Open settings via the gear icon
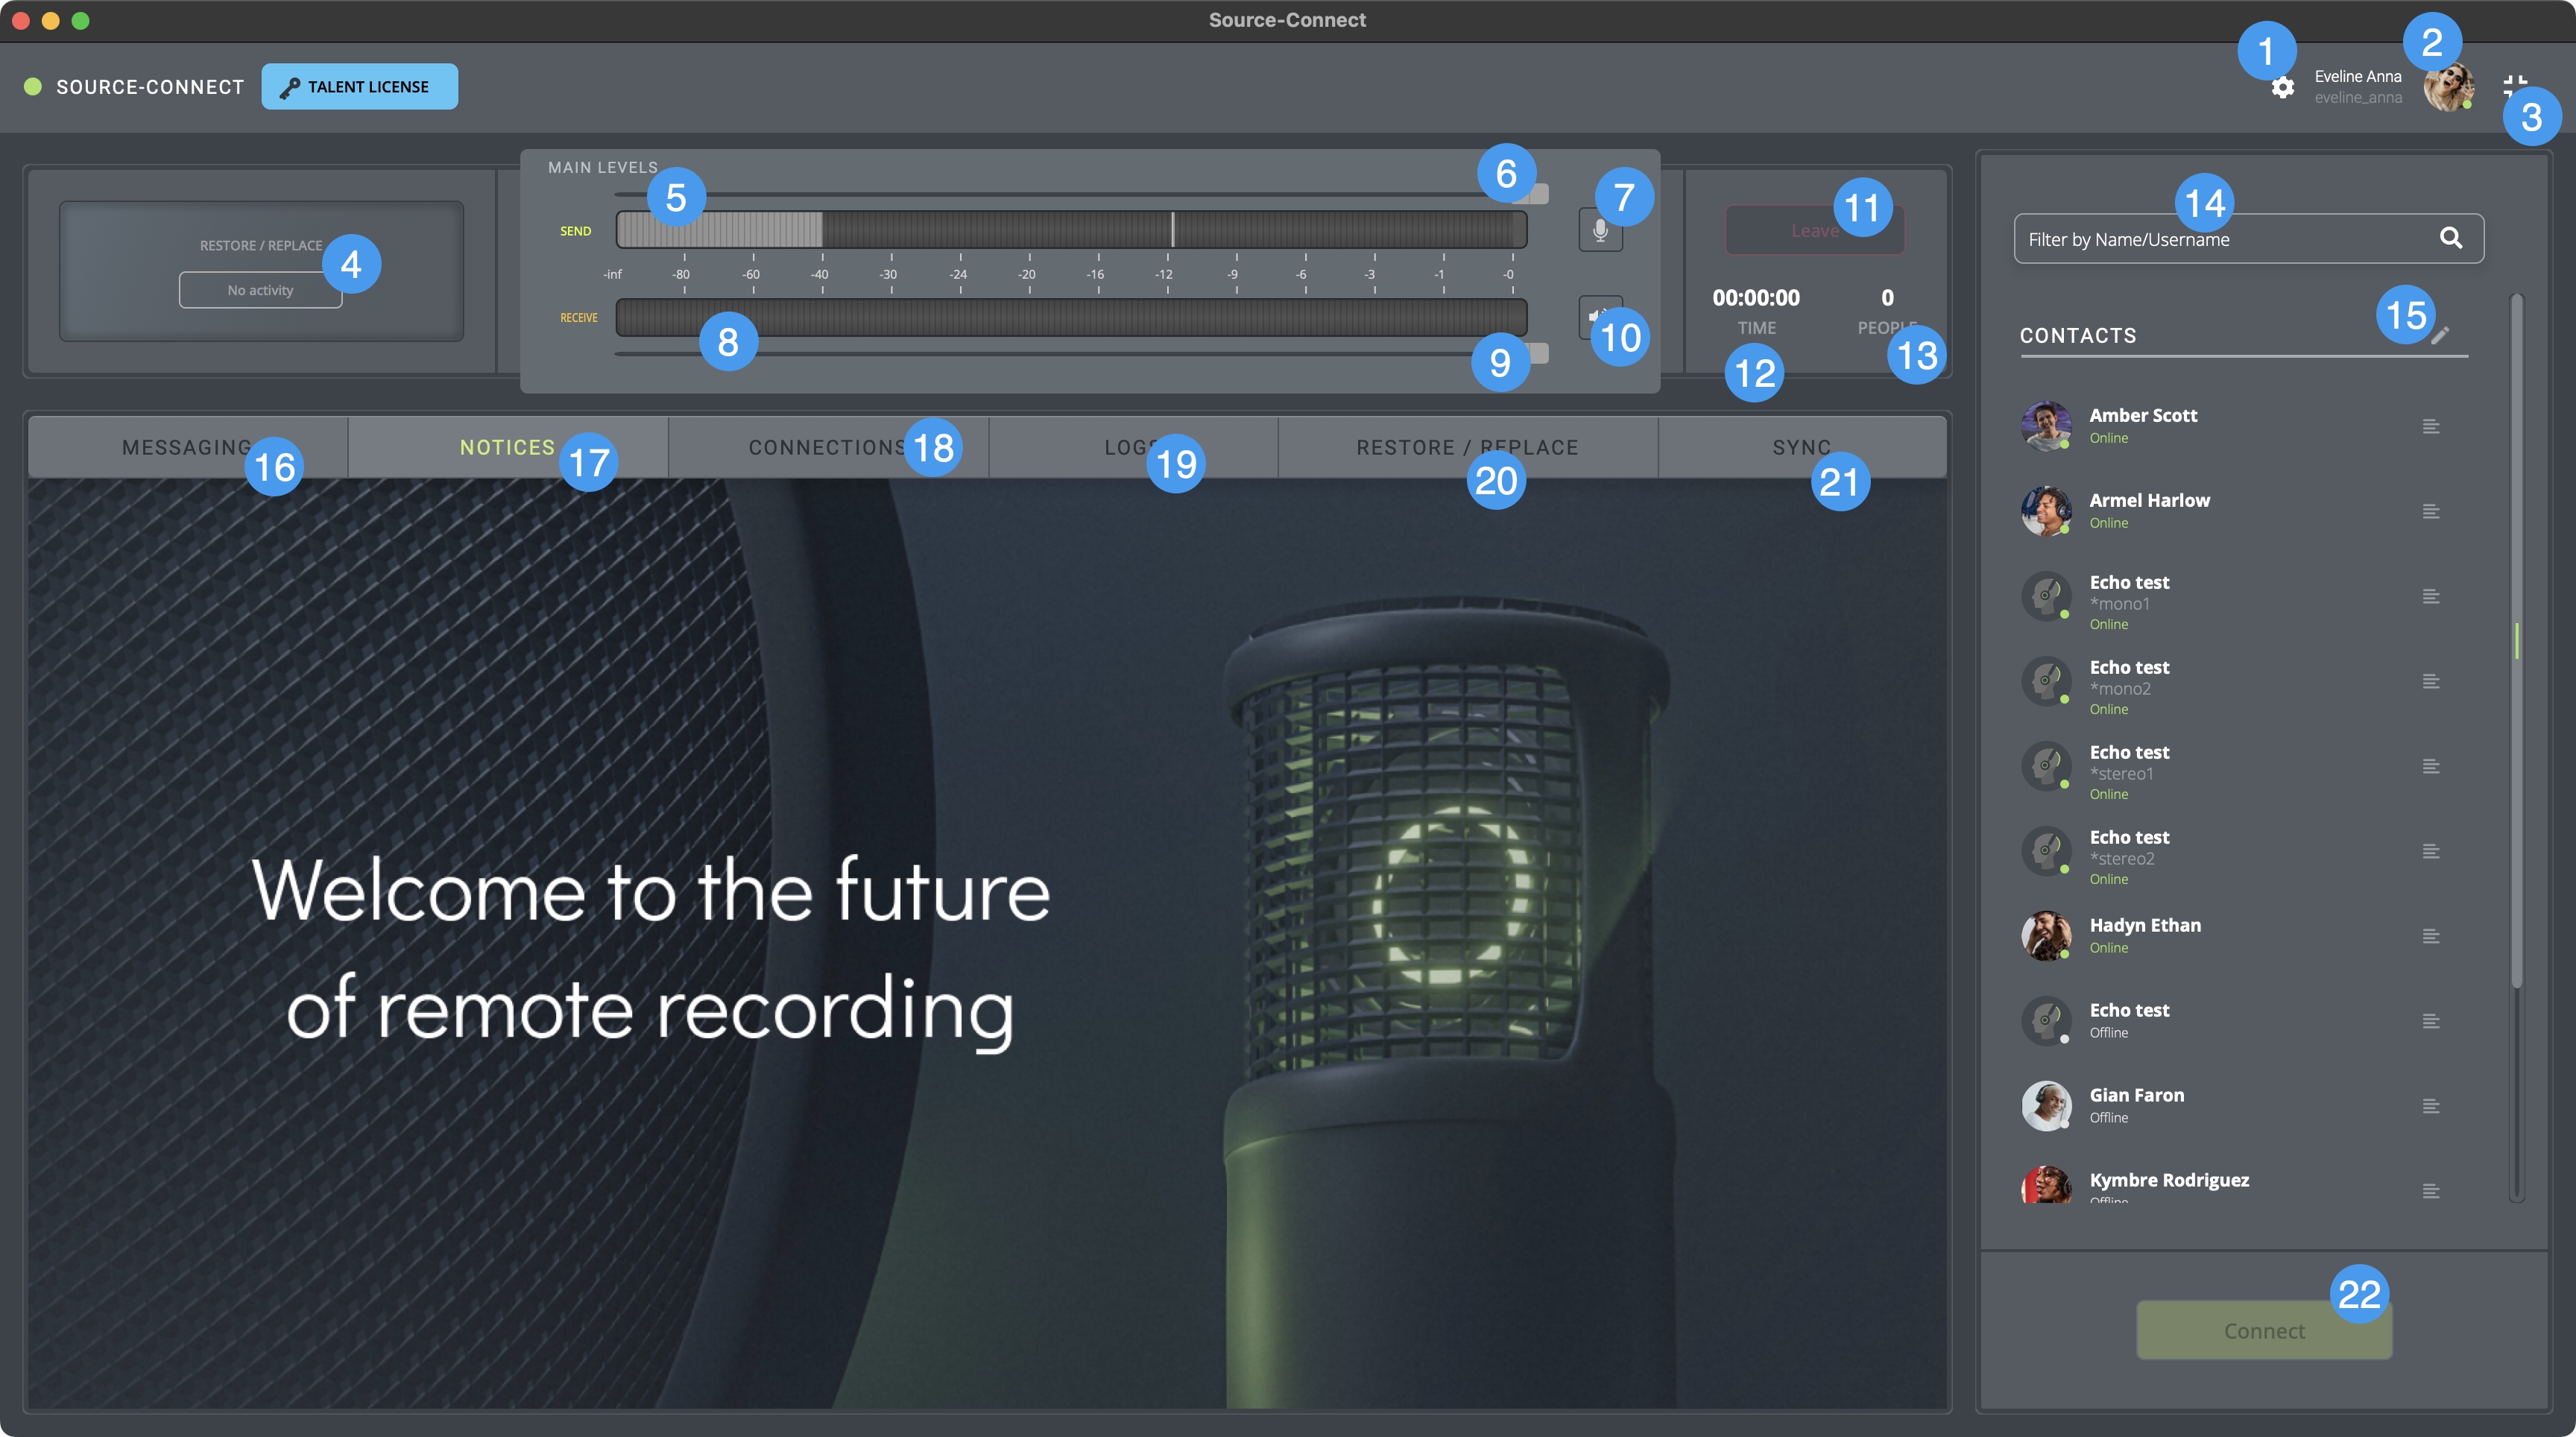The height and width of the screenshot is (1437, 2576). [2282, 88]
